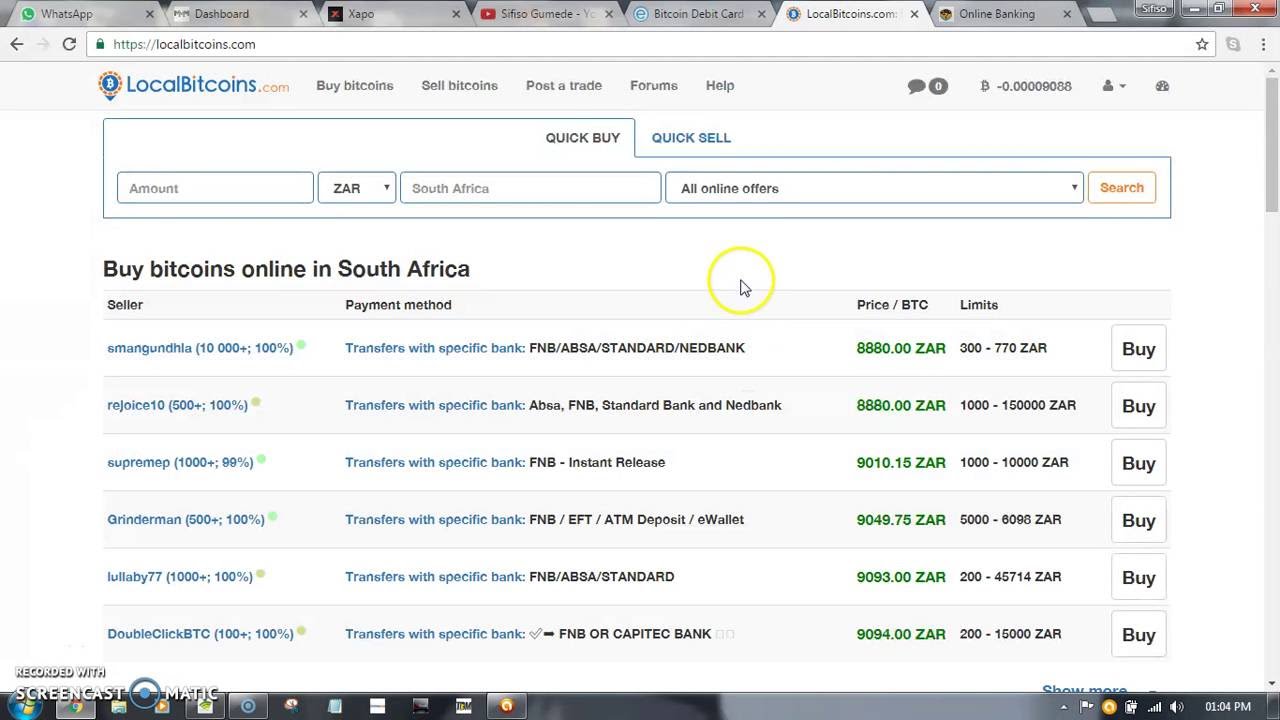Open the Windows Start button
This screenshot has height=720, width=1280.
coord(24,704)
